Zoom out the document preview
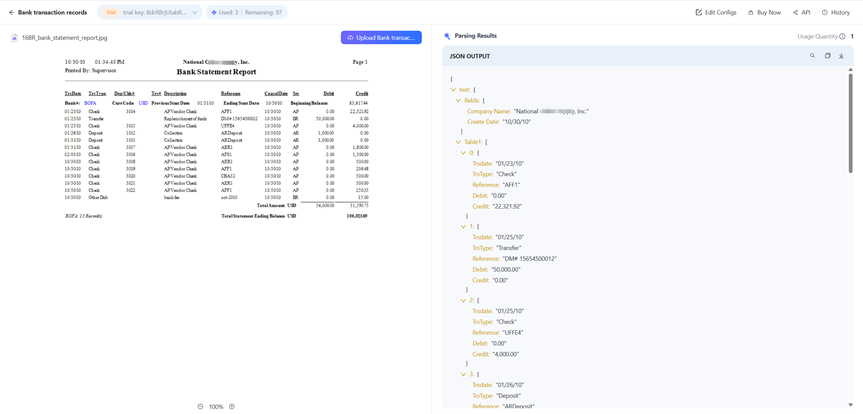This screenshot has height=414, width=863. pyautogui.click(x=200, y=407)
